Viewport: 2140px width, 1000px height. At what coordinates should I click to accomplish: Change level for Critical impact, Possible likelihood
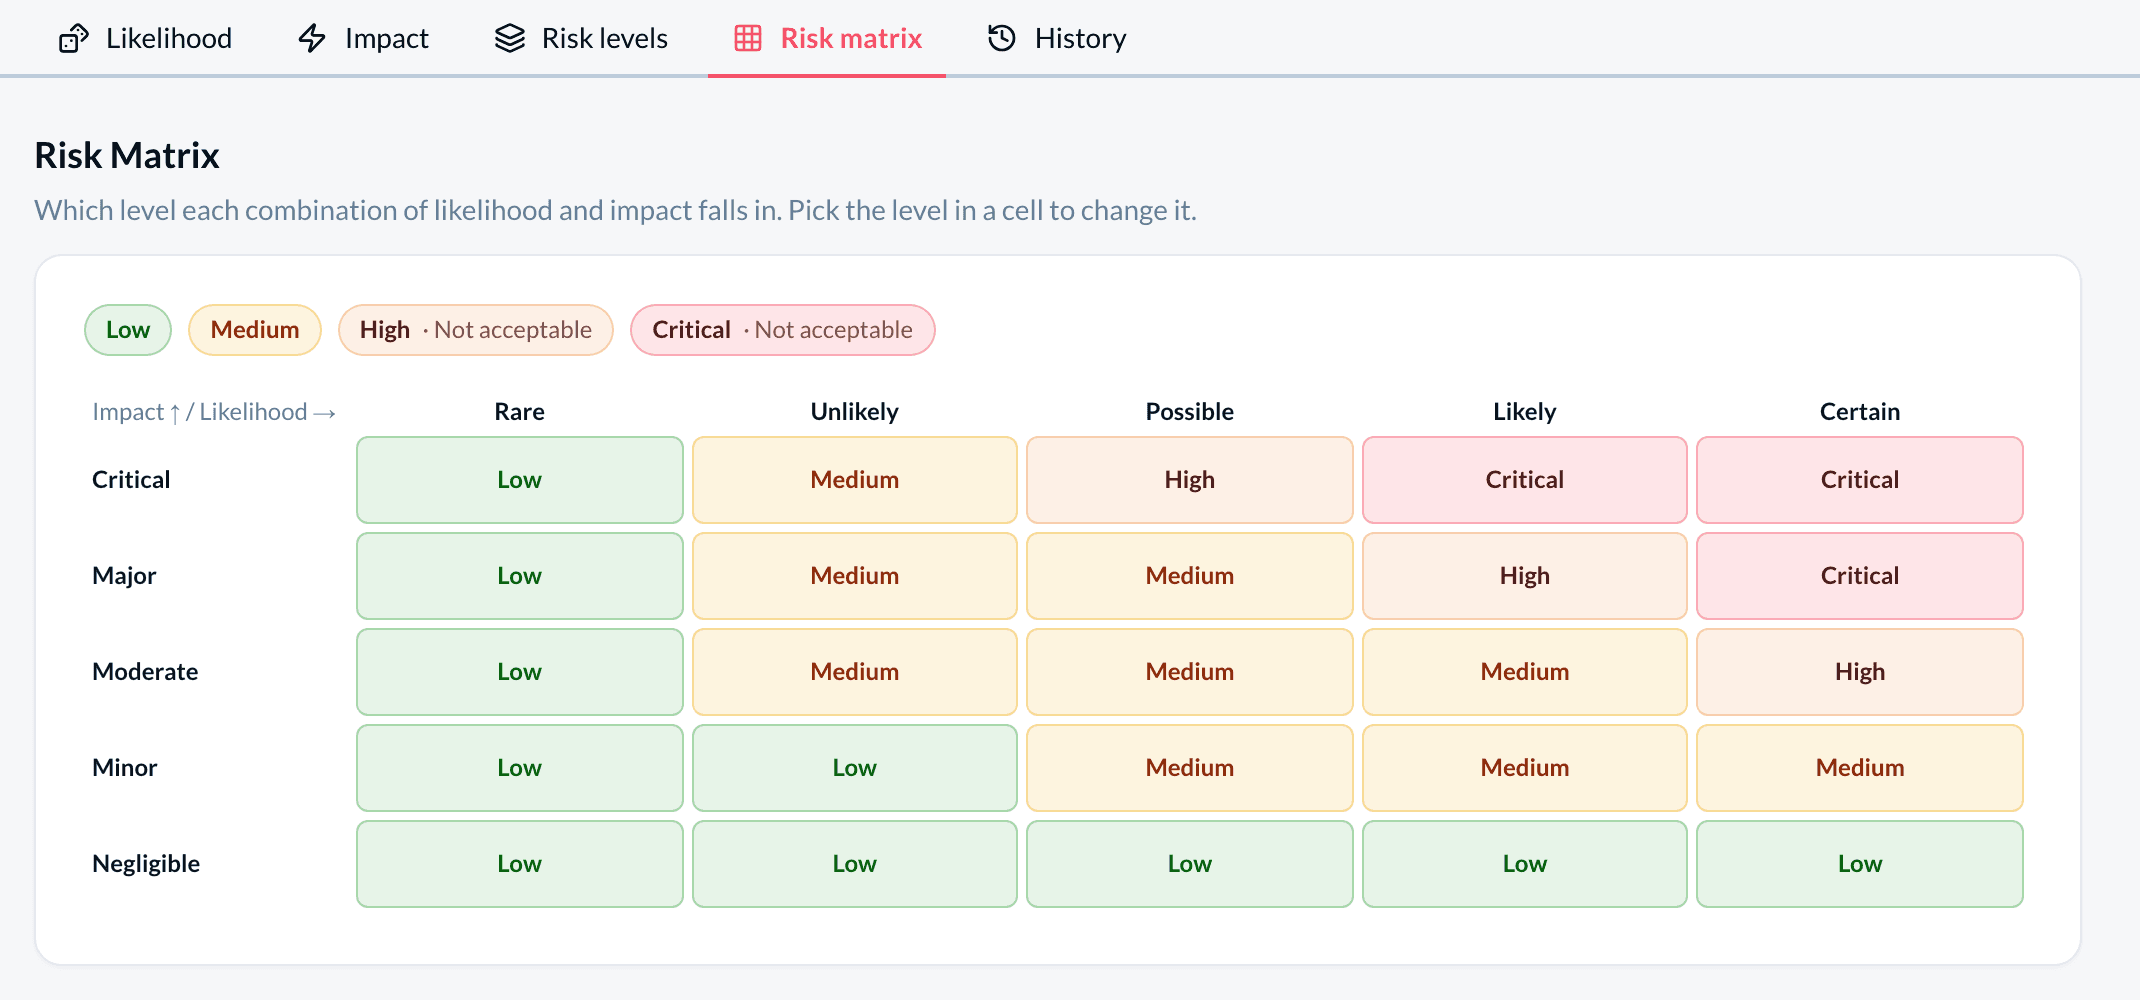(x=1190, y=480)
